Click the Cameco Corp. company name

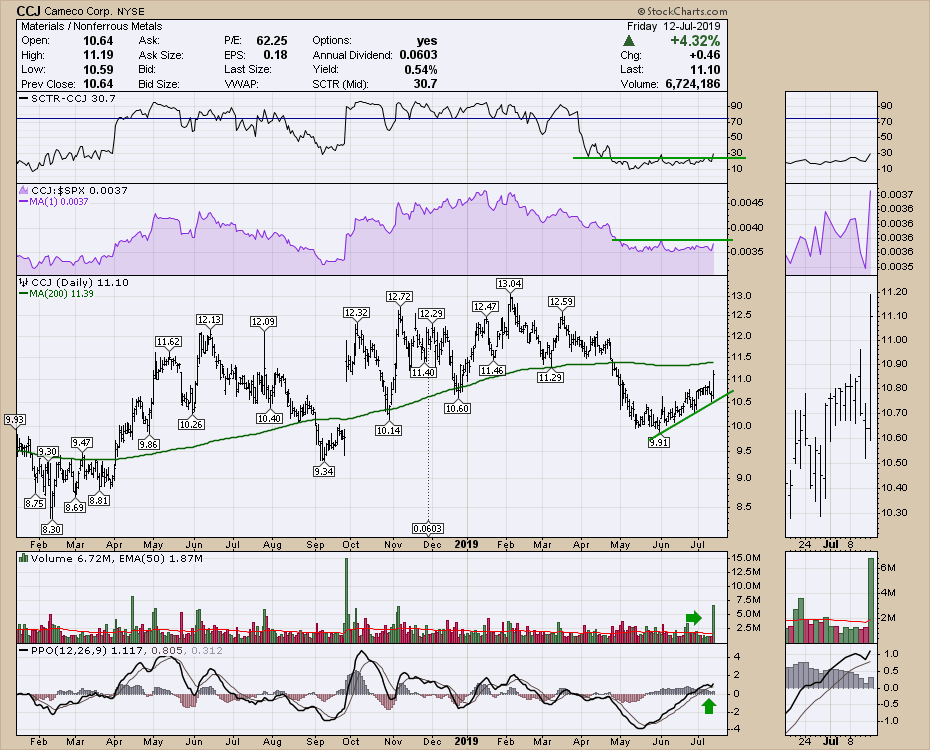pos(77,11)
